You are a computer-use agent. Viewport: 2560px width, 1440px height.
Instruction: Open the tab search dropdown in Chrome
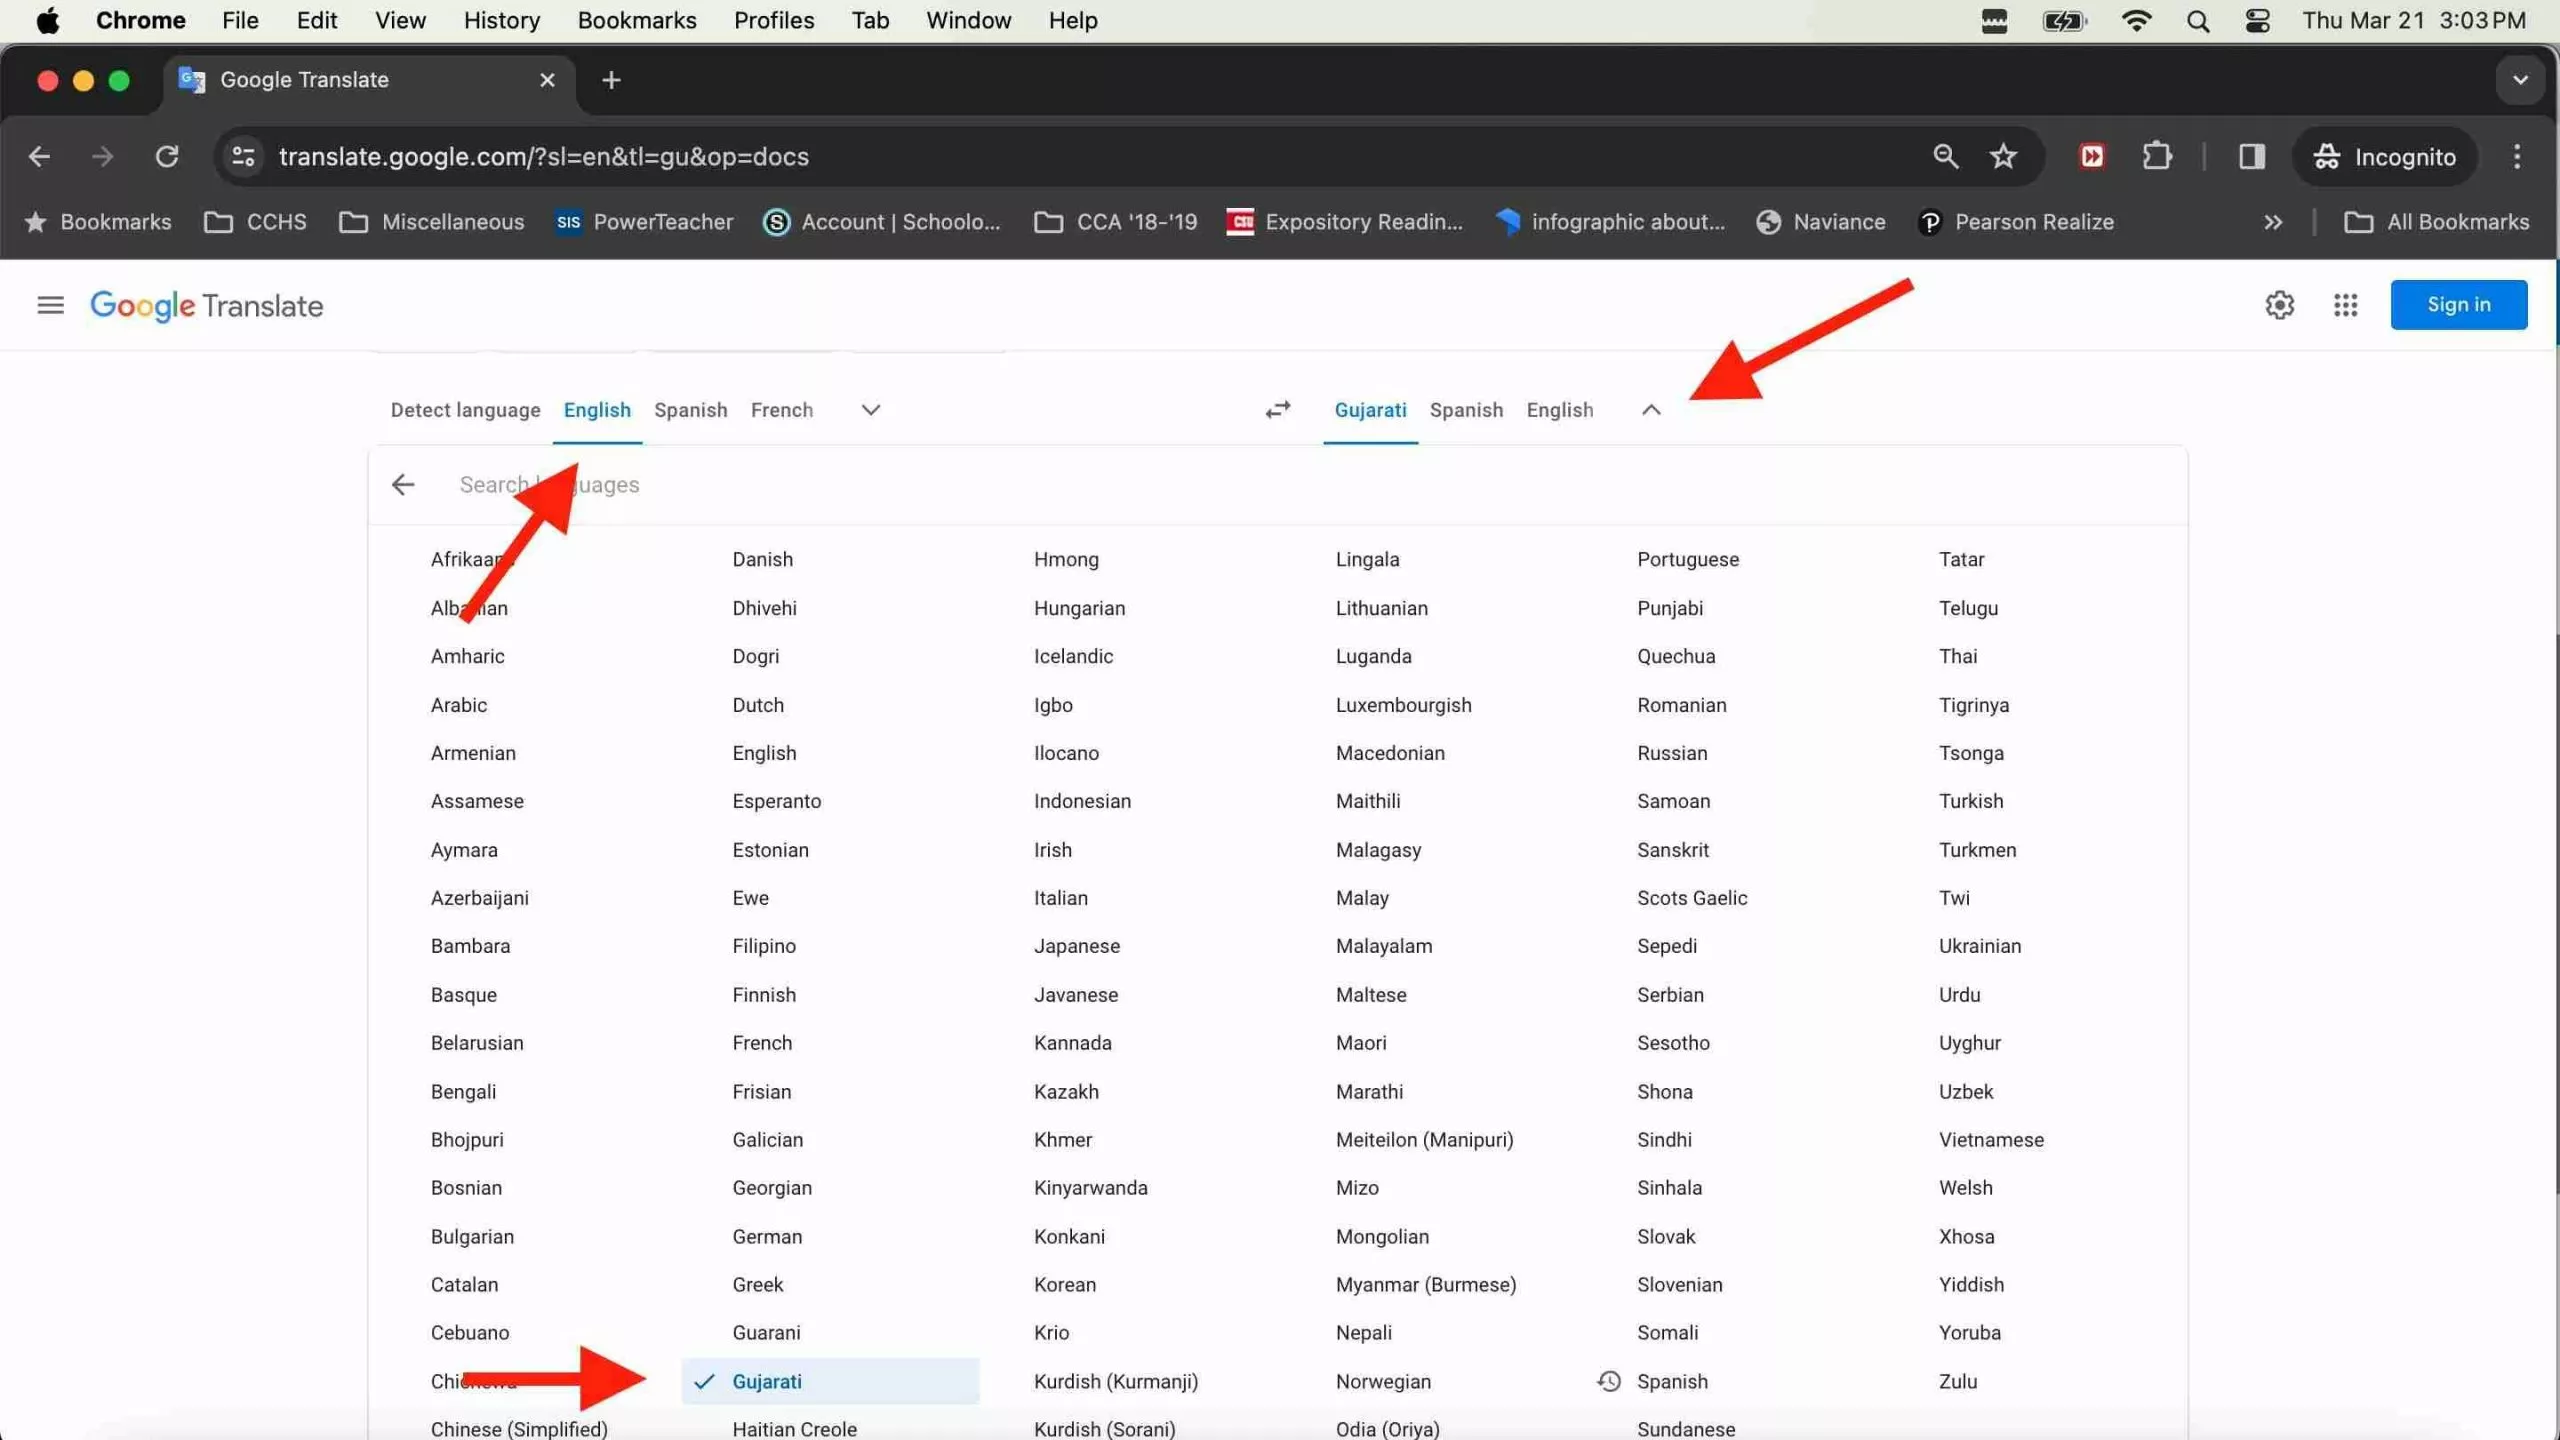2519,80
